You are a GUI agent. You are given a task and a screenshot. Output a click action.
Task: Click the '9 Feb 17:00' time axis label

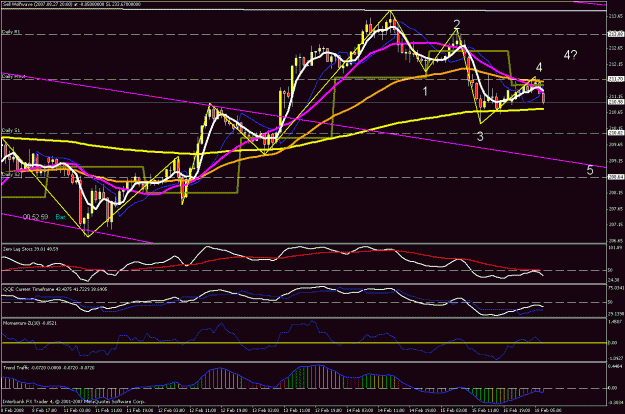[44, 410]
